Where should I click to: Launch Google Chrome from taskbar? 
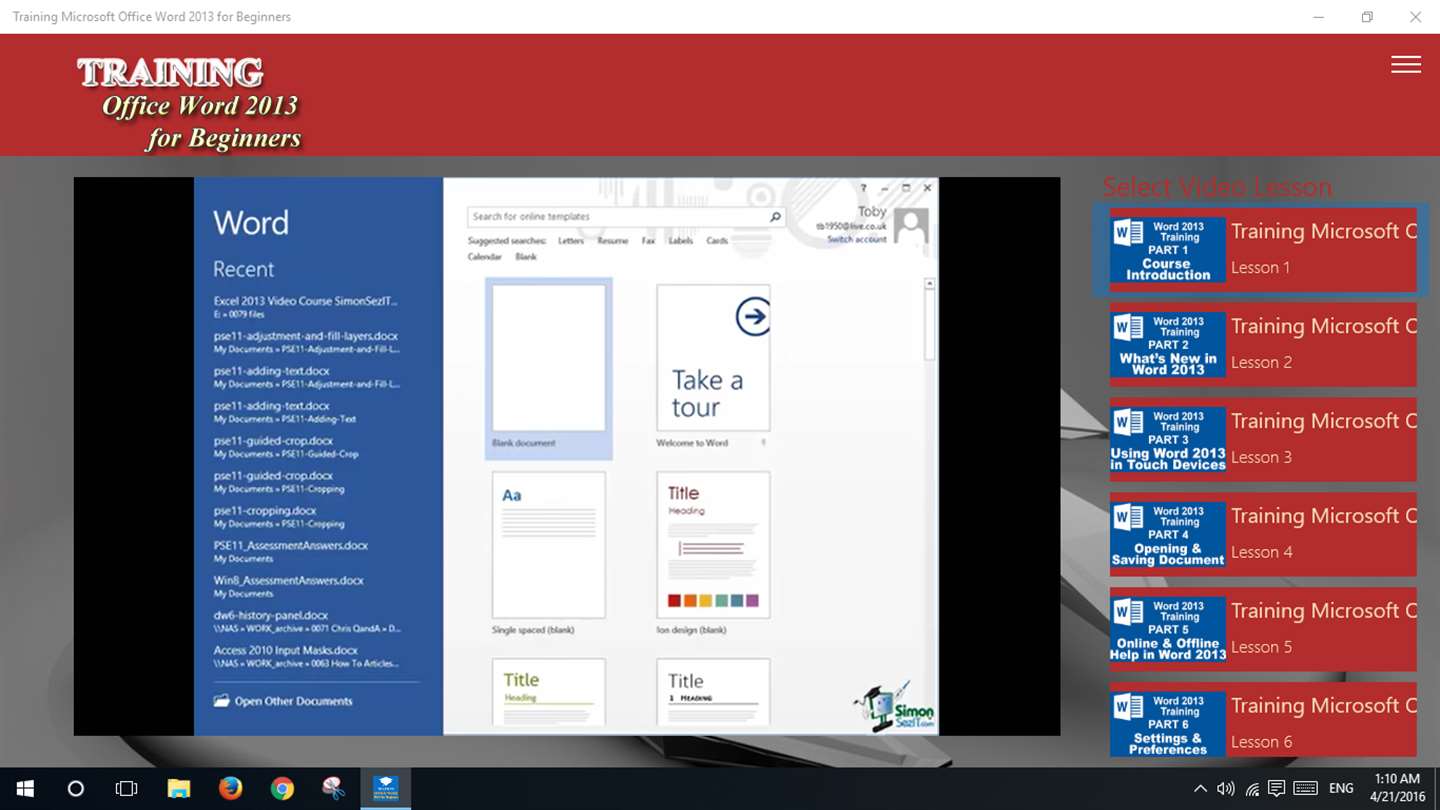[x=282, y=789]
